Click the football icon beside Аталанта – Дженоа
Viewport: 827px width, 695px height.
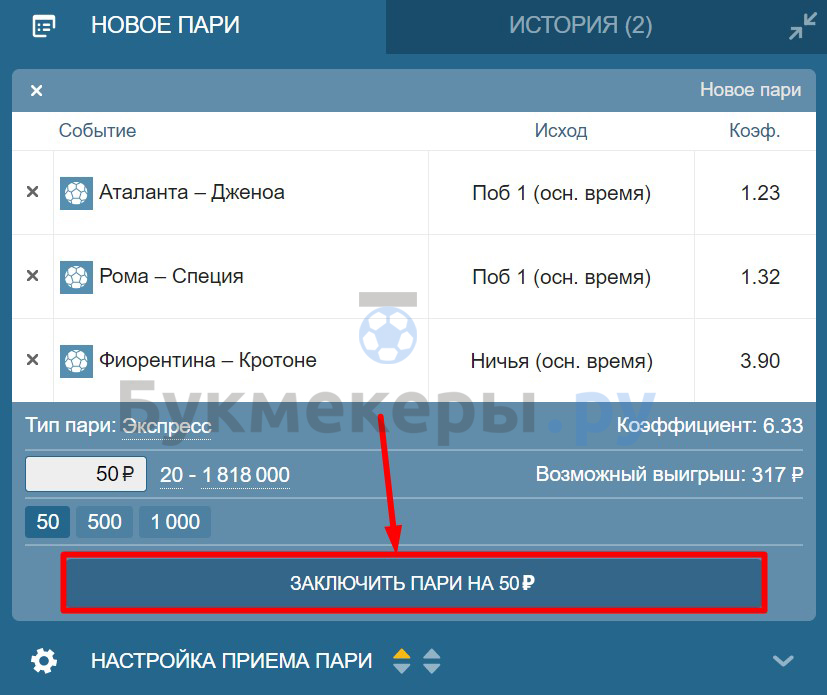click(76, 193)
